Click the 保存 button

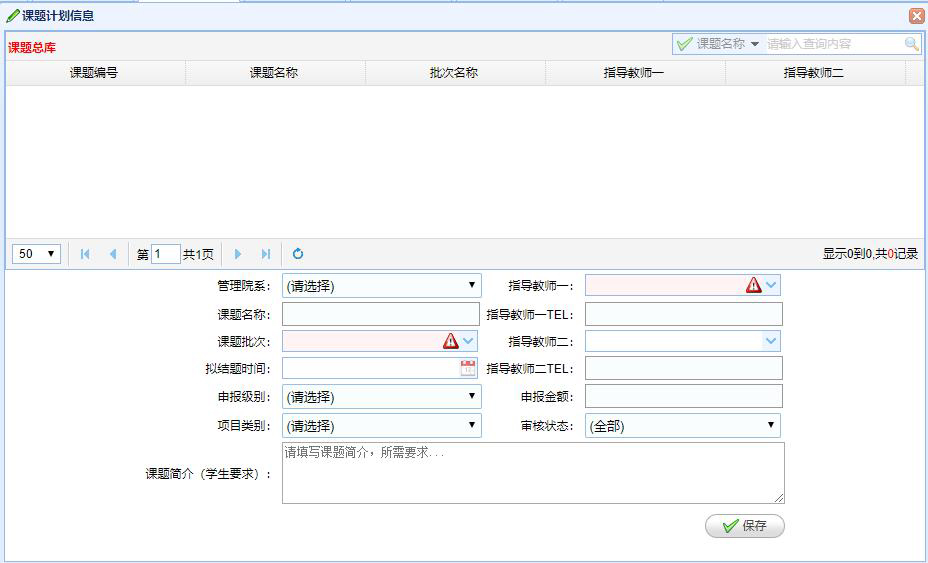click(744, 526)
